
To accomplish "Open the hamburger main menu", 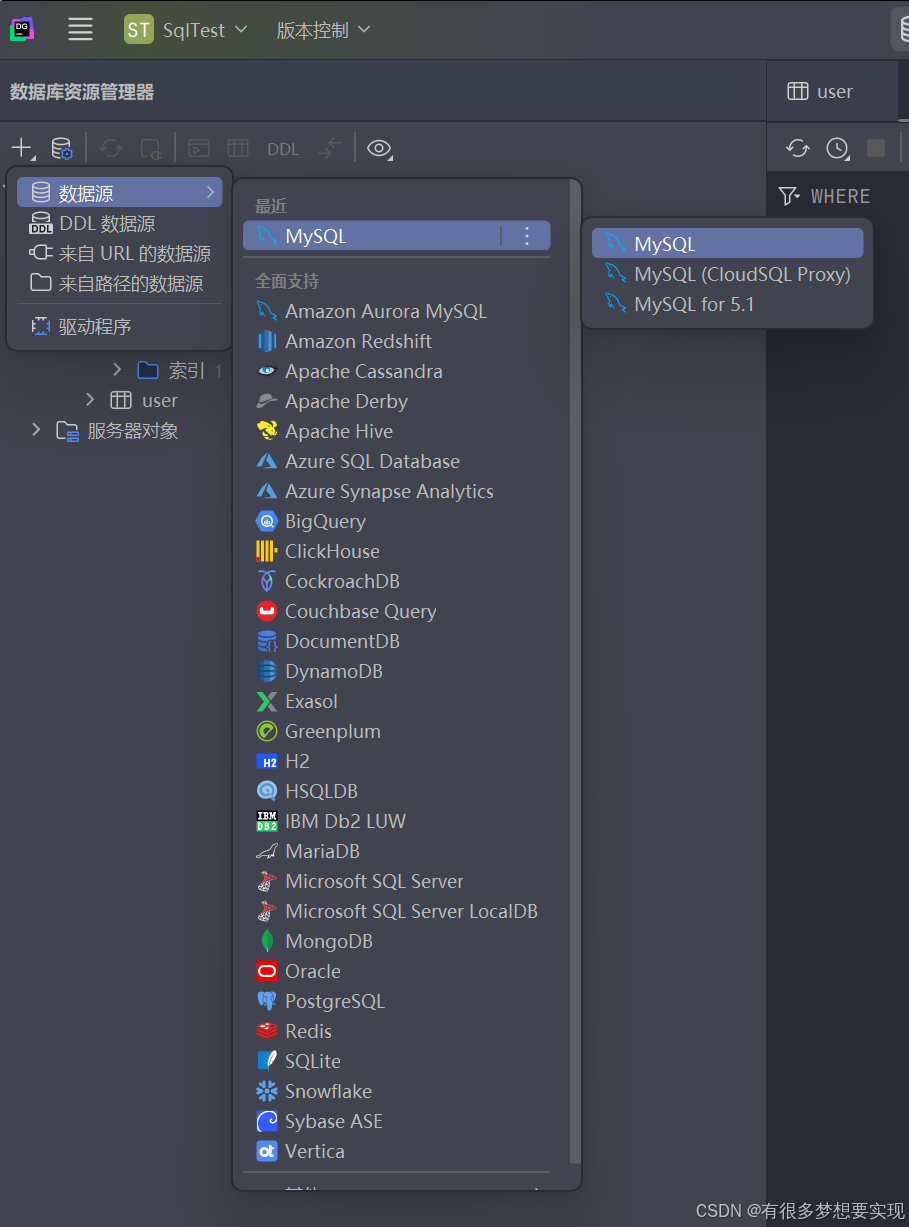I will pyautogui.click(x=80, y=29).
